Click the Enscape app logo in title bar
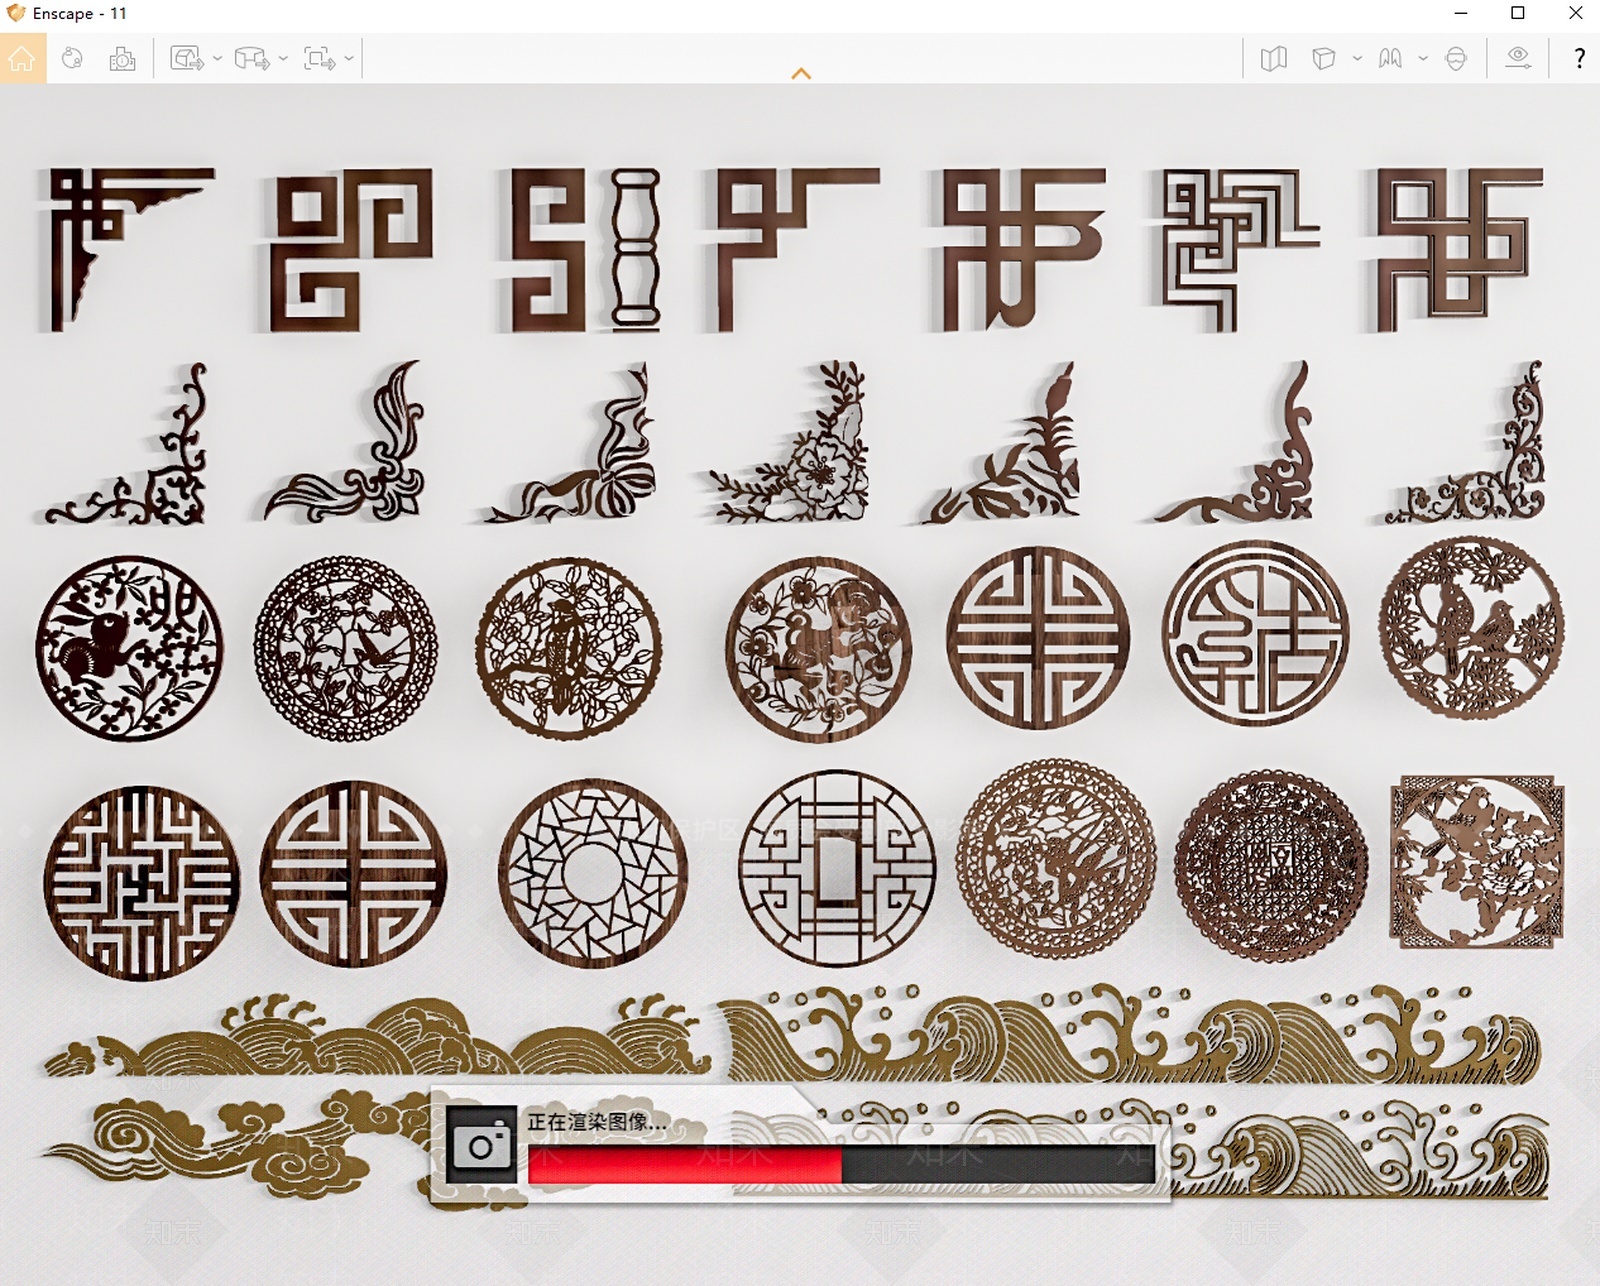This screenshot has width=1600, height=1286. 16,13
